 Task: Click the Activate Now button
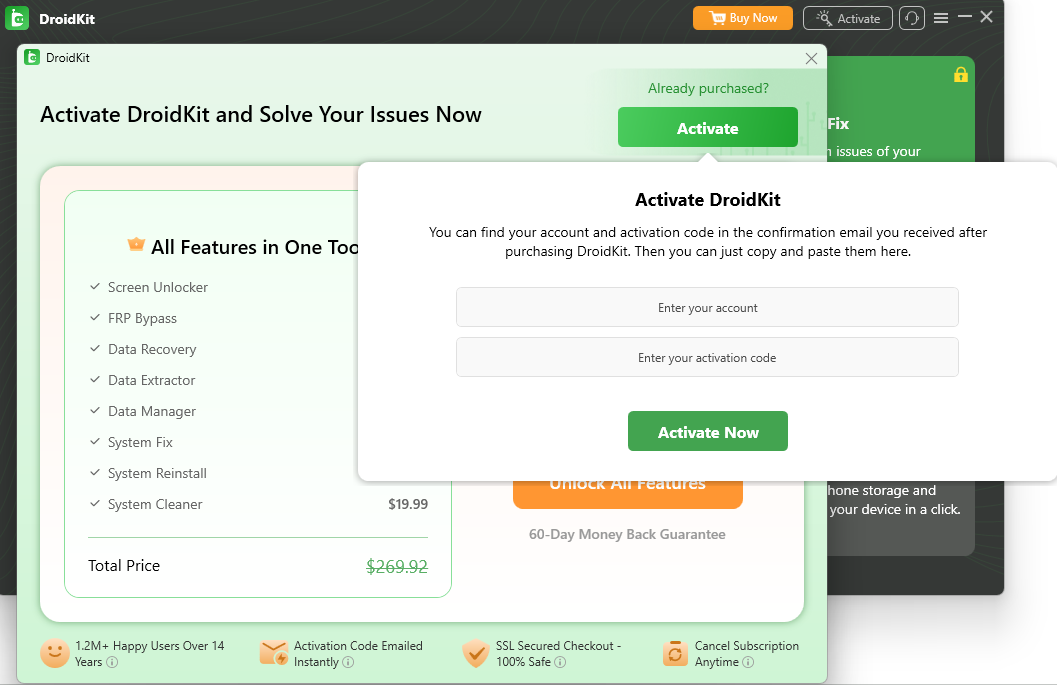tap(708, 431)
